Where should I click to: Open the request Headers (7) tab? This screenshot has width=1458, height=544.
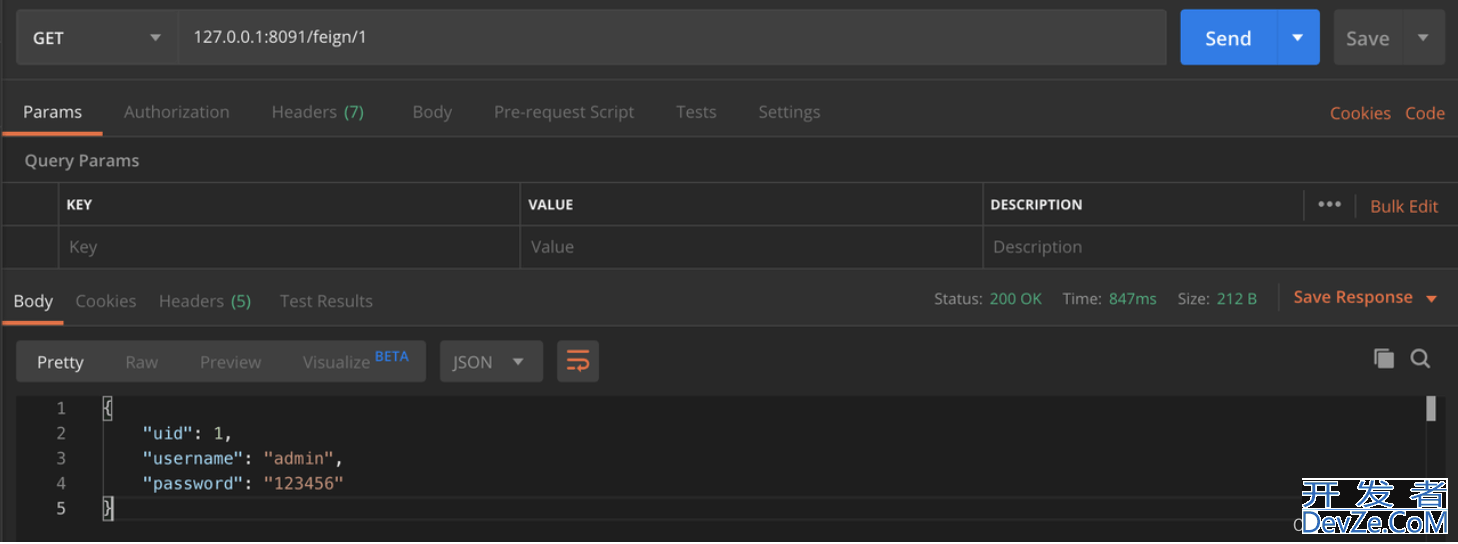pos(317,112)
